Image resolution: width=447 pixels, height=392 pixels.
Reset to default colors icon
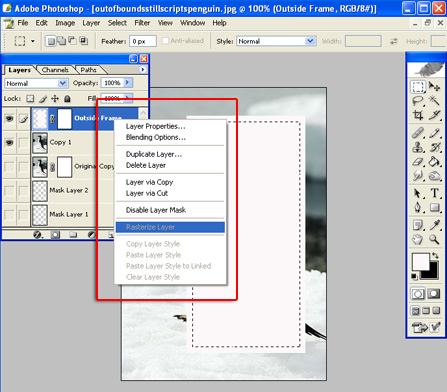(x=414, y=276)
